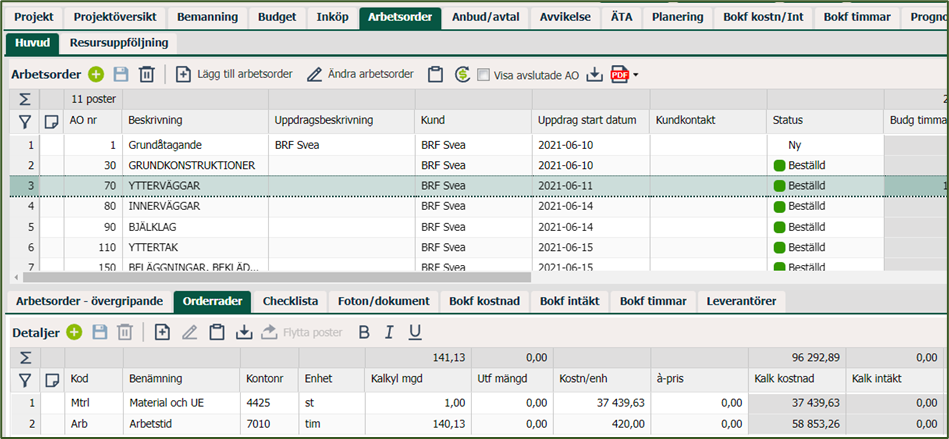Click the Arbetsorder grid horizontal scrollbar
The height and width of the screenshot is (439, 949).
pos(277,277)
